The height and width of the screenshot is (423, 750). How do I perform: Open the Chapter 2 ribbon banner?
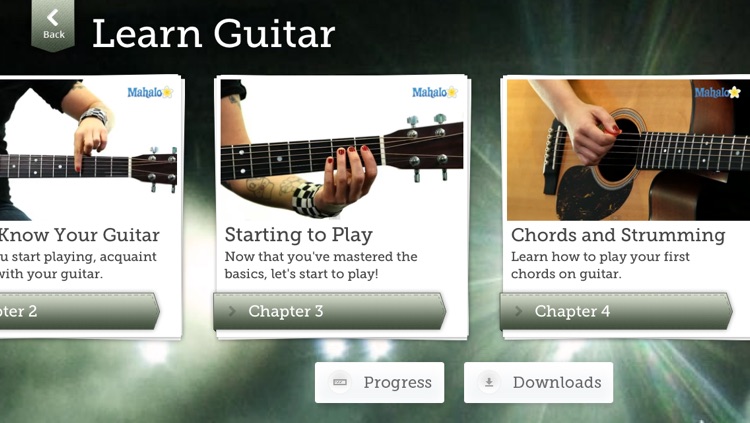(79, 312)
